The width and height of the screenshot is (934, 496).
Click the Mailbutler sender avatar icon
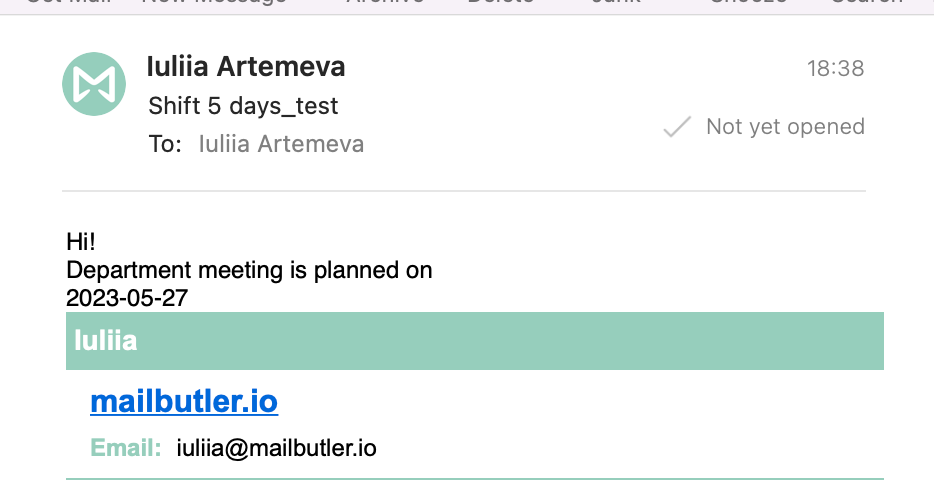pos(94,84)
